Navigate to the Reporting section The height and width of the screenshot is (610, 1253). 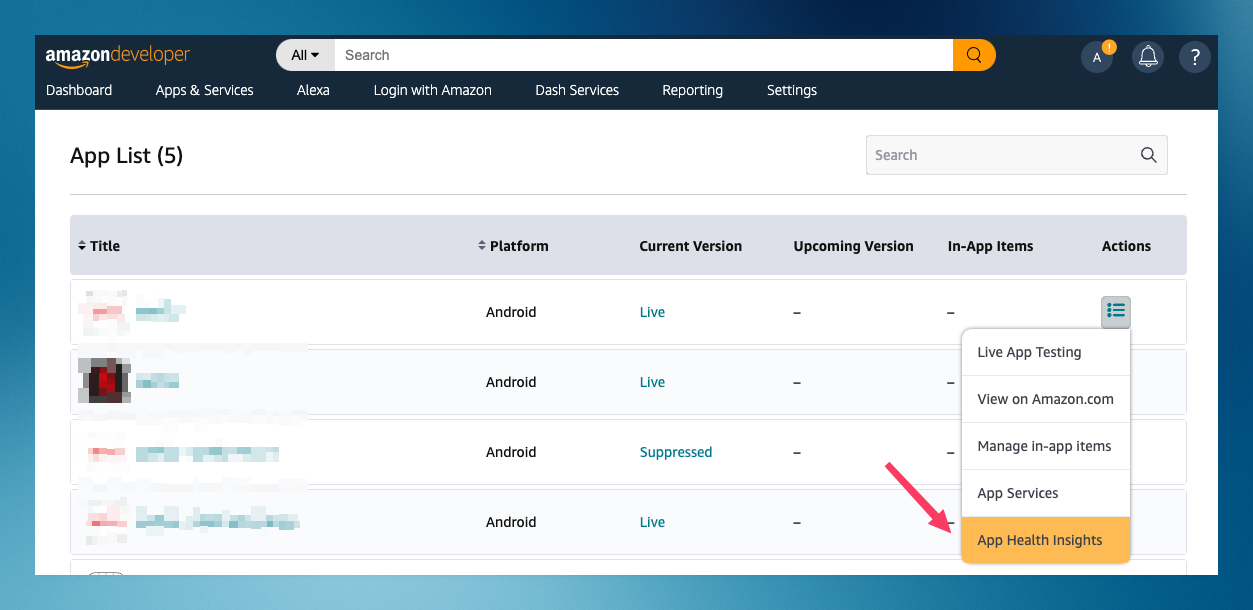coord(692,90)
